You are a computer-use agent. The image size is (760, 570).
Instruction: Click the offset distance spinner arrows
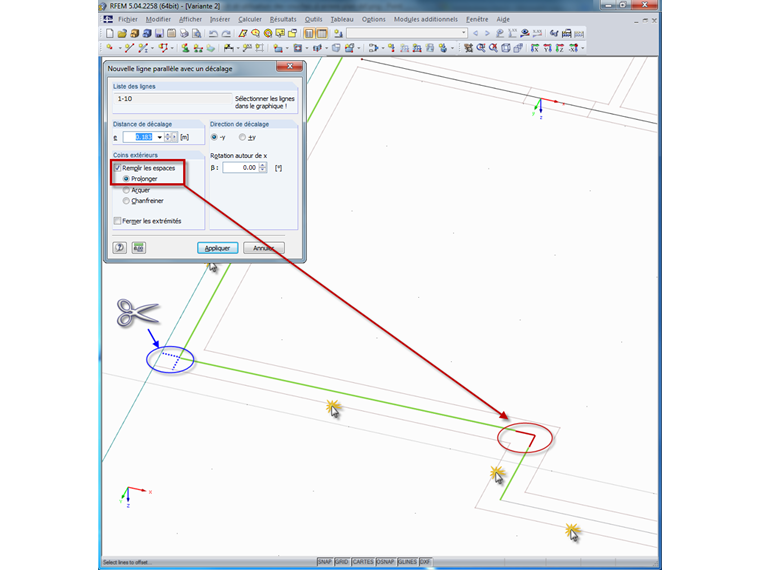tap(168, 137)
